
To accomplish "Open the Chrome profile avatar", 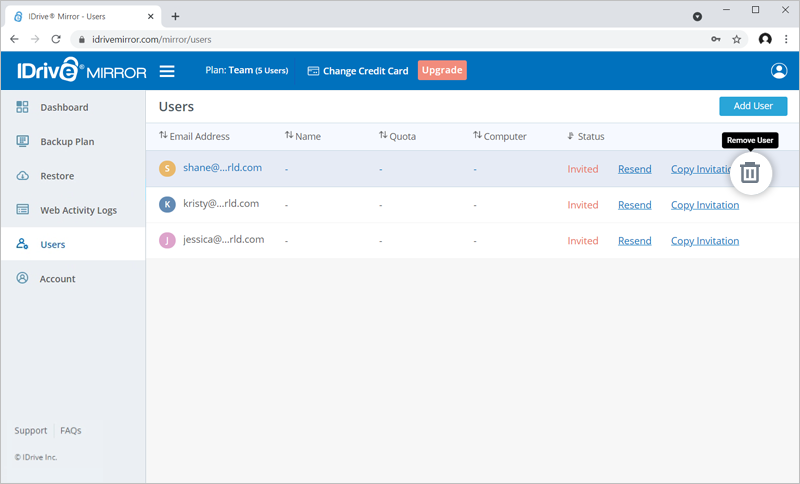I will tap(765, 39).
